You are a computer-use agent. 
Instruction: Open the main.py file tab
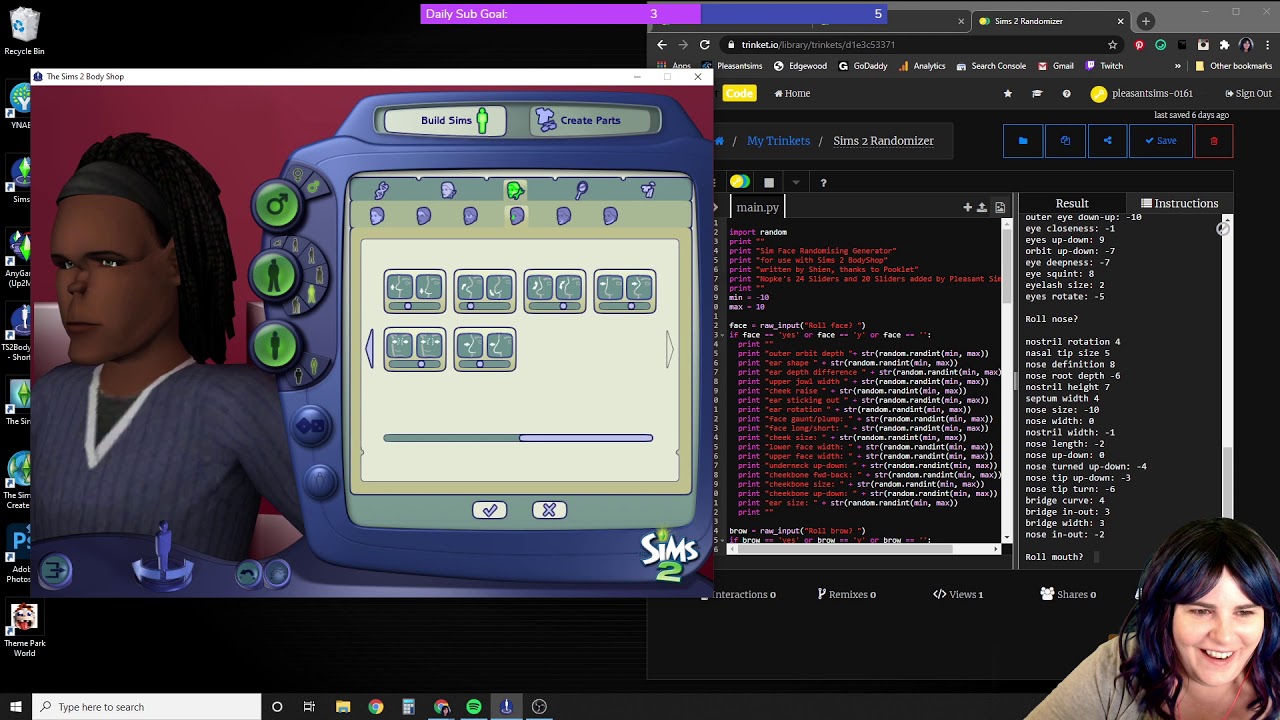(757, 207)
